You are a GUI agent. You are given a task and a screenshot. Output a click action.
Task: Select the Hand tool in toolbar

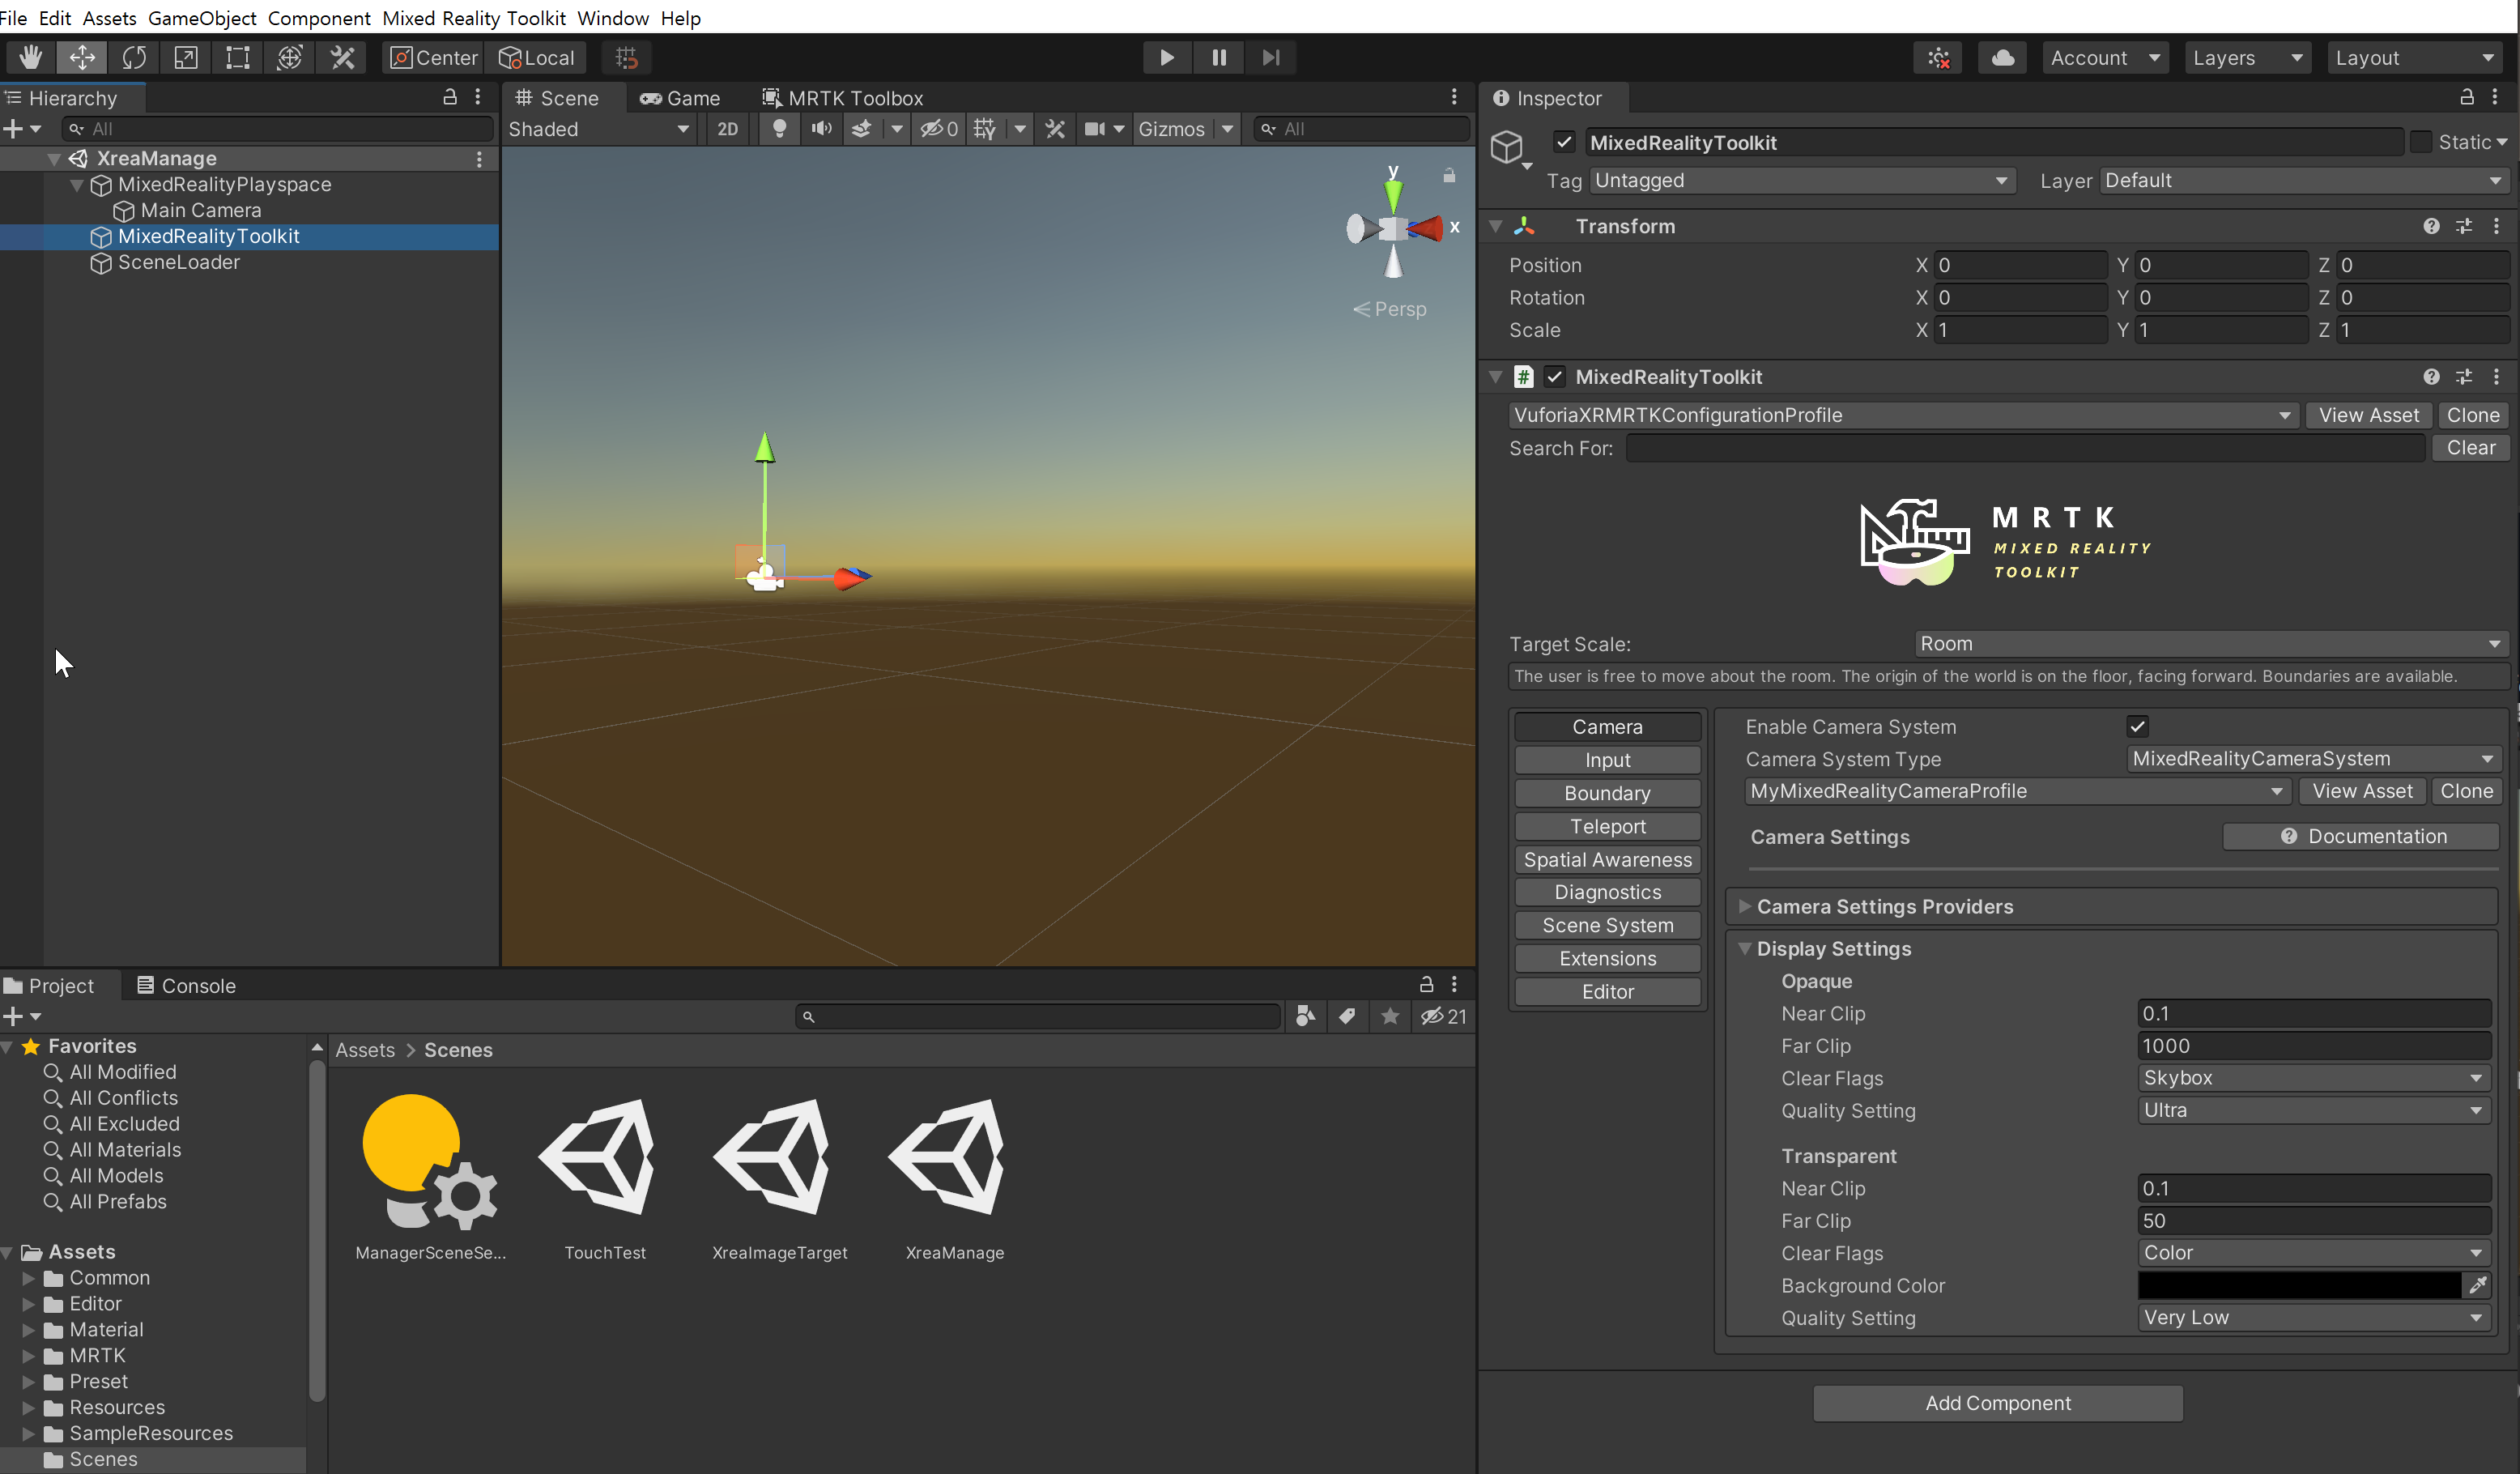pyautogui.click(x=30, y=58)
